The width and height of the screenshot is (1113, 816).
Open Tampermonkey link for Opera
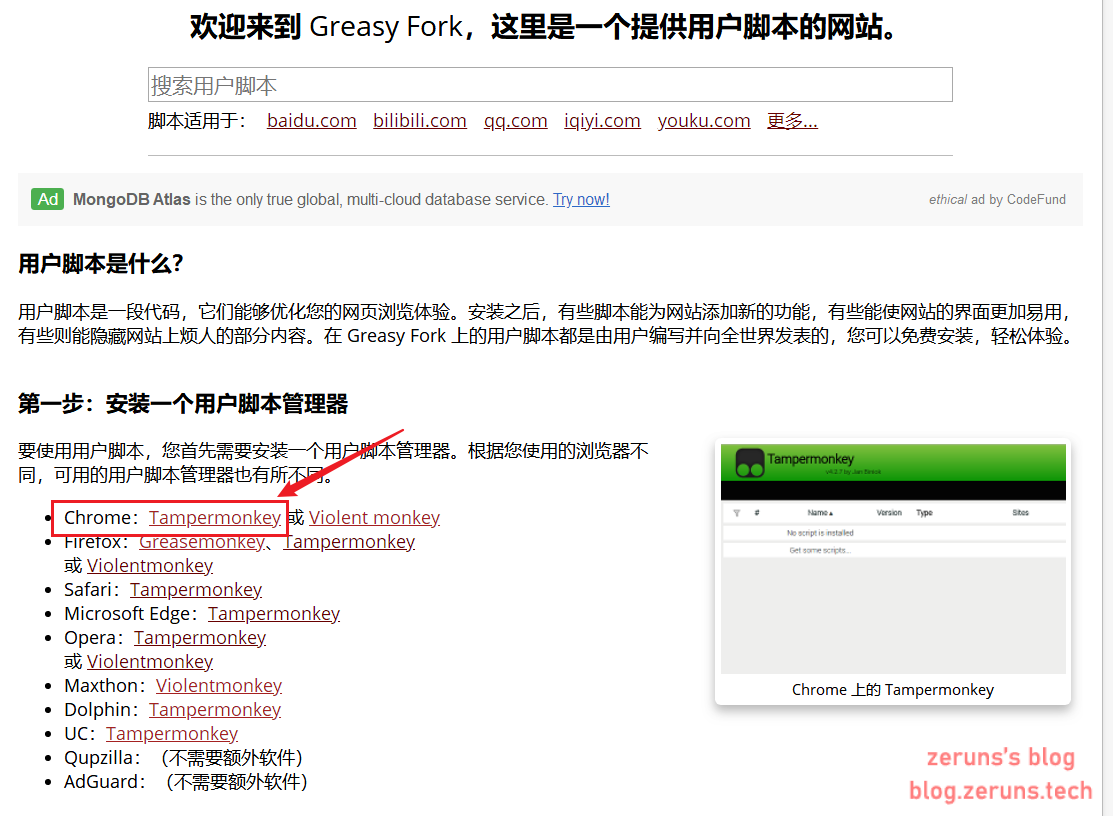click(200, 638)
